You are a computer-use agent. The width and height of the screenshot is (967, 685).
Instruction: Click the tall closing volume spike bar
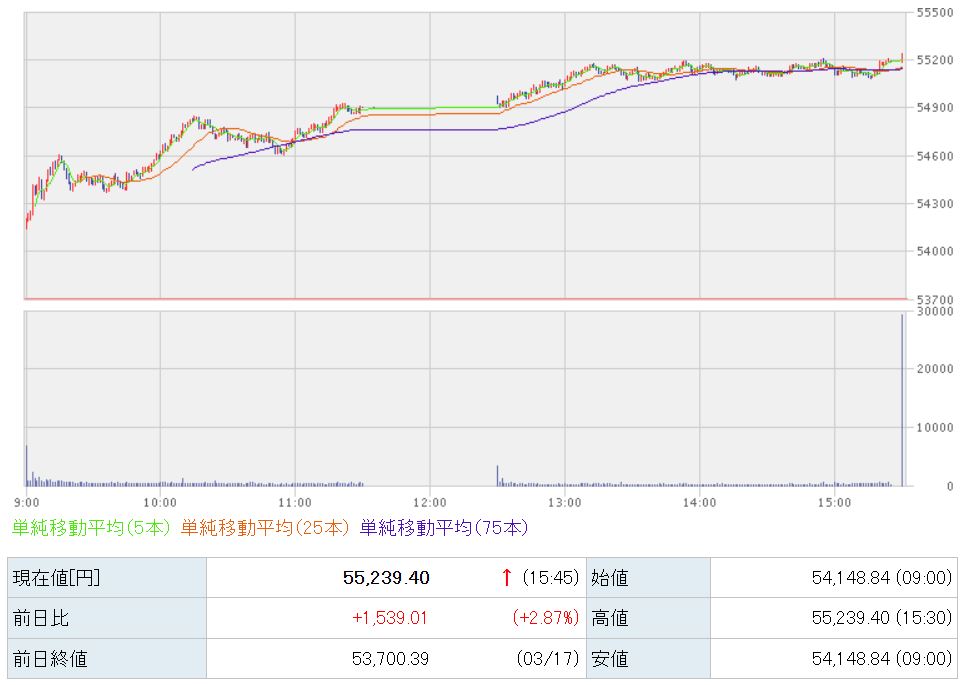[902, 400]
